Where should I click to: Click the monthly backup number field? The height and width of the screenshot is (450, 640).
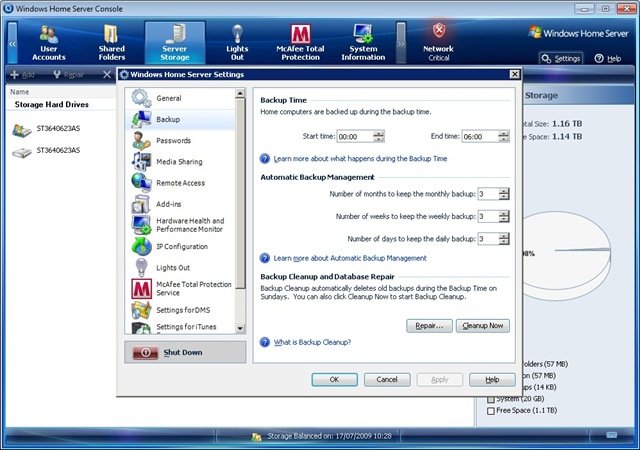click(x=488, y=194)
